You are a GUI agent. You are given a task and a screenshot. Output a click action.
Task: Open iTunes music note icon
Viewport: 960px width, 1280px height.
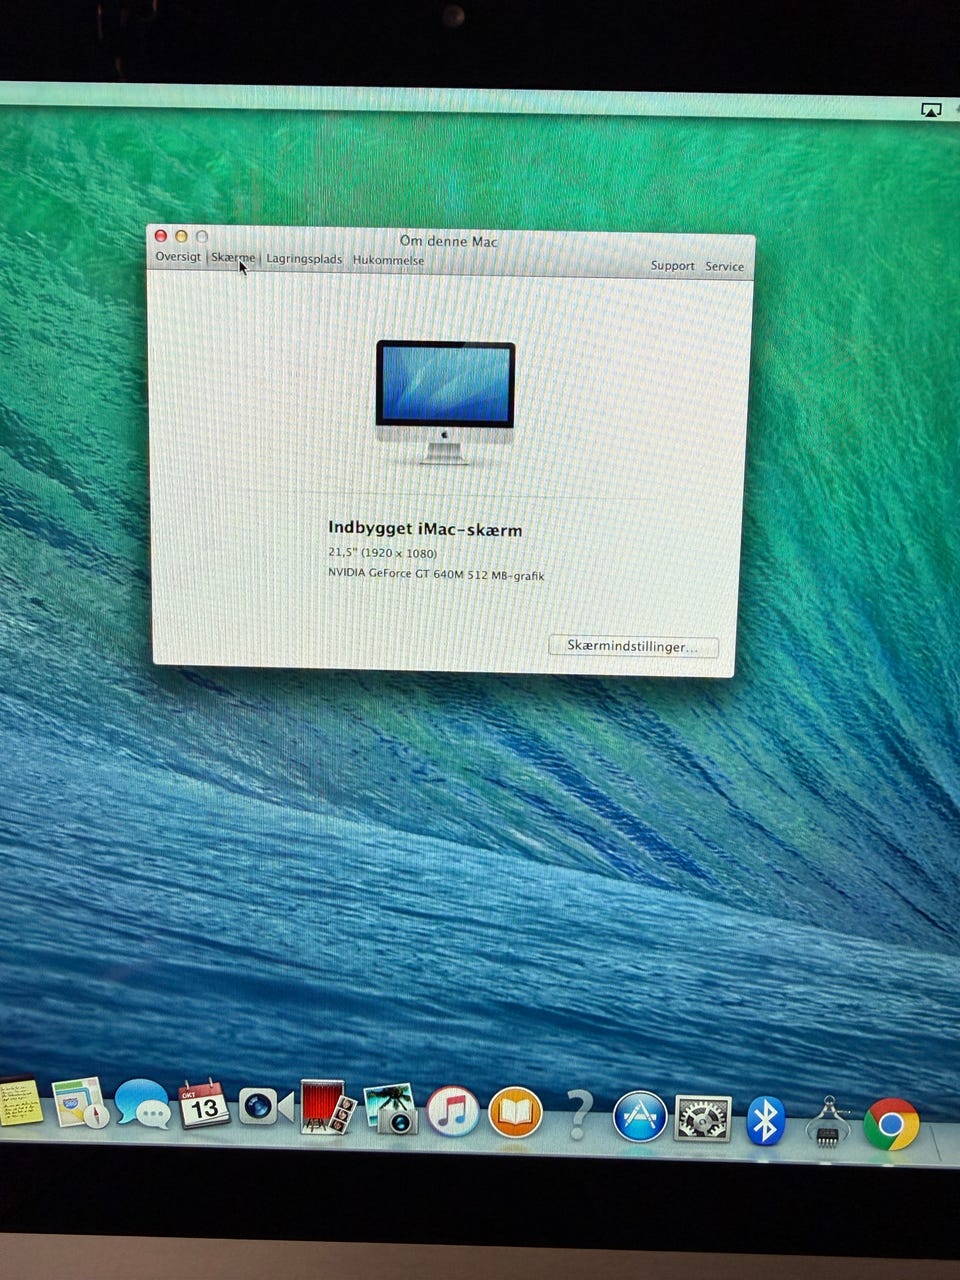[x=453, y=1112]
